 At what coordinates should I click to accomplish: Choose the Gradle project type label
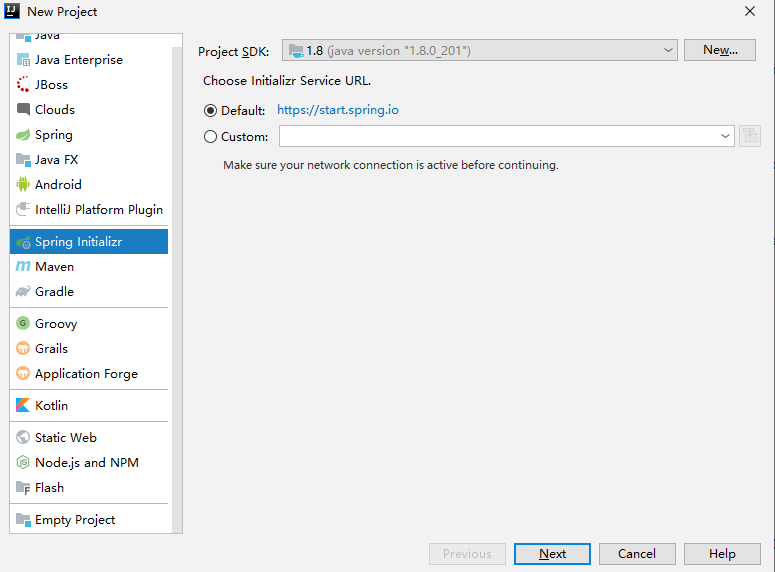pyautogui.click(x=54, y=292)
